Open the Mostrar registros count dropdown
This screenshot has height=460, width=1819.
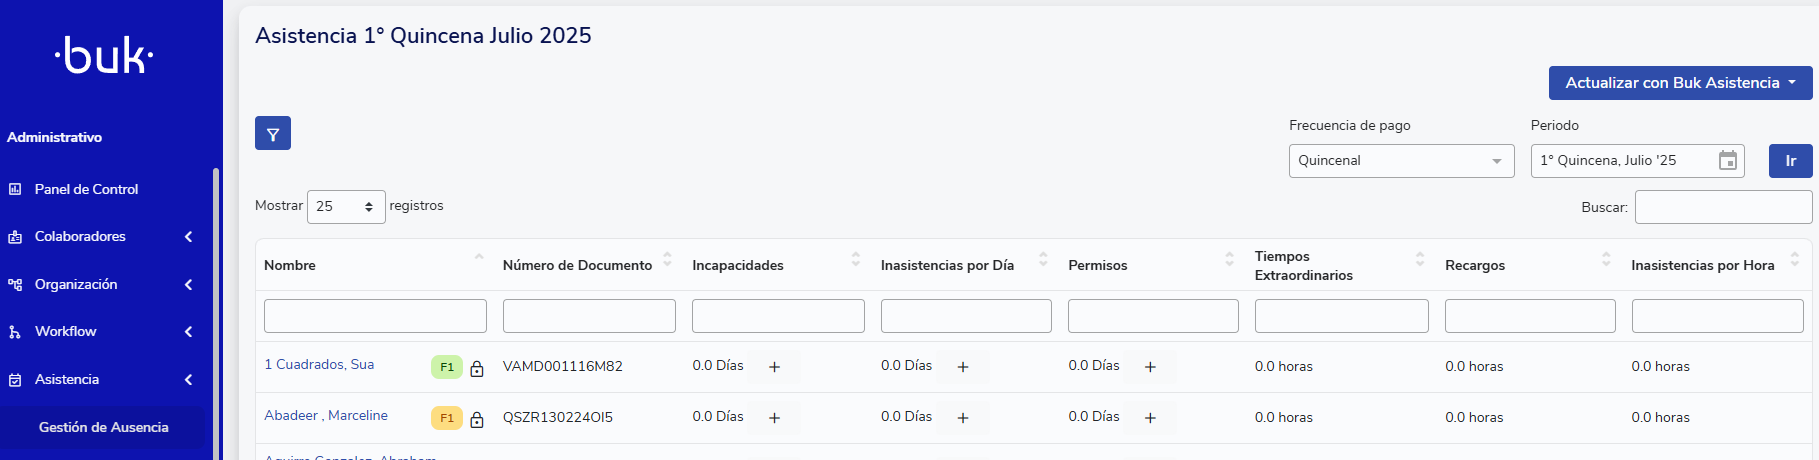click(345, 207)
